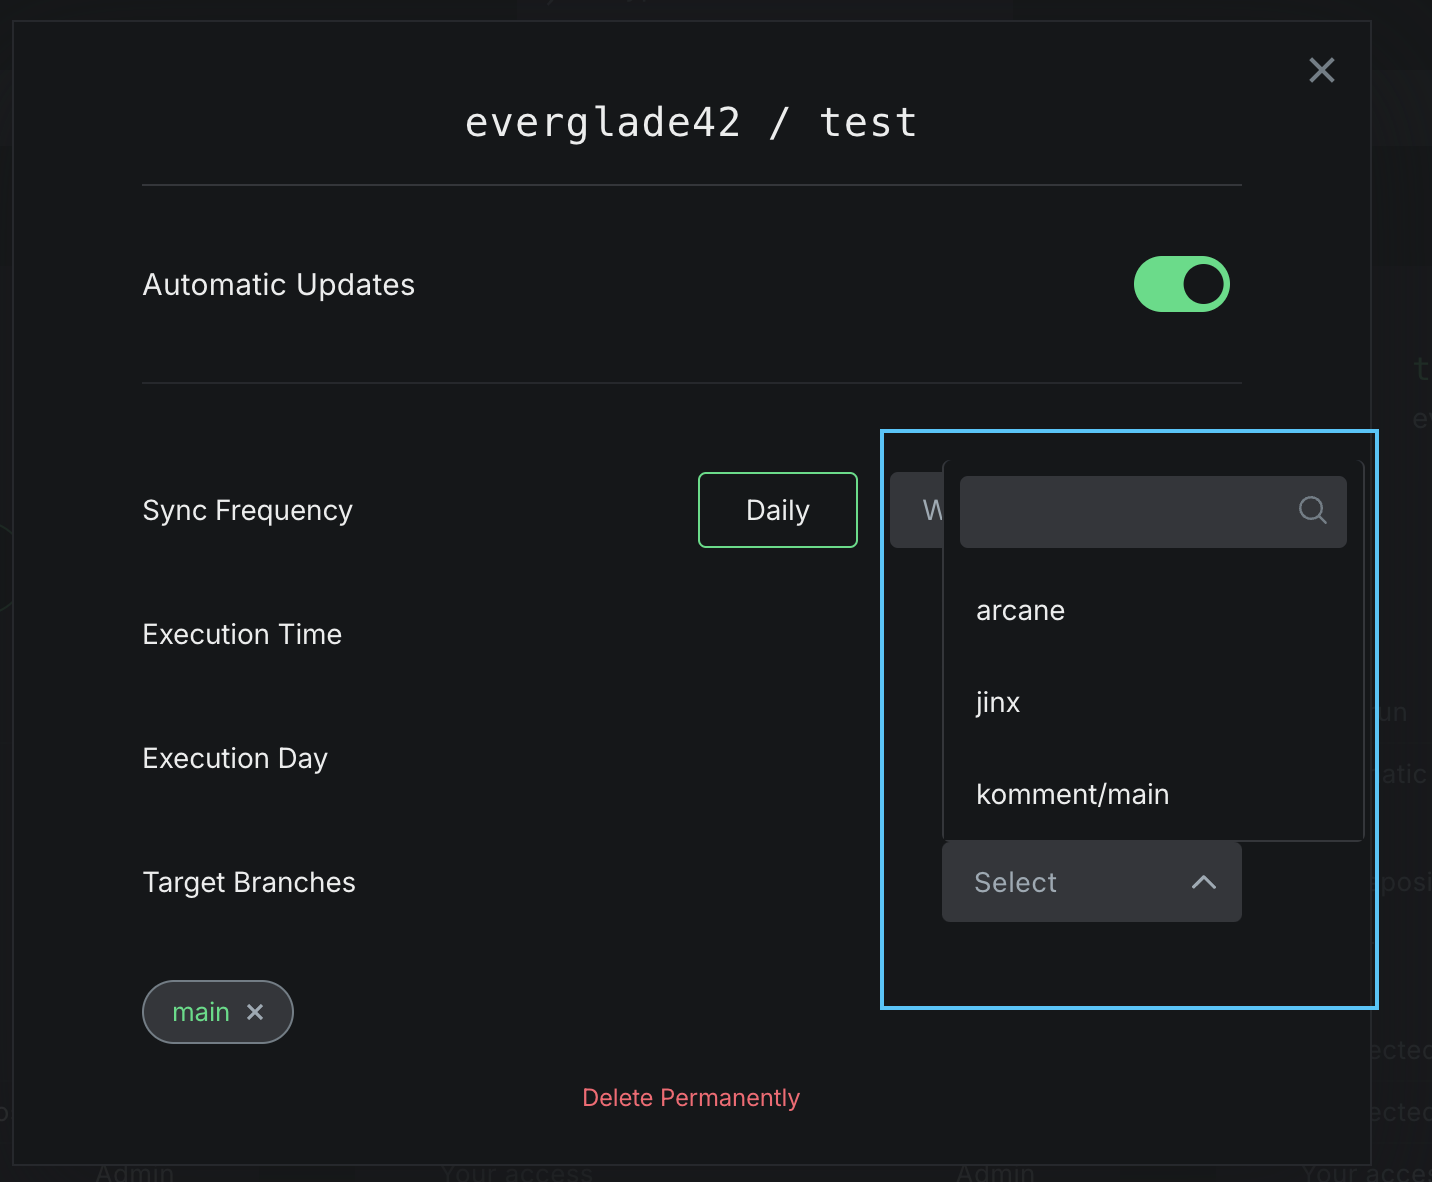Click the Delete Permanently link
The height and width of the screenshot is (1182, 1432).
691,1098
